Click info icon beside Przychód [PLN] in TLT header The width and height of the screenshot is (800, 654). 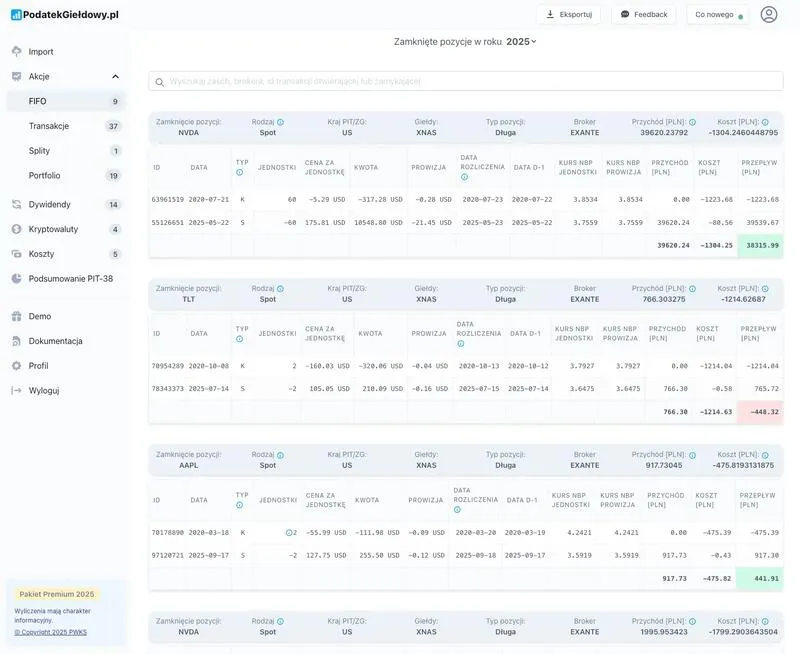pyautogui.click(x=692, y=289)
